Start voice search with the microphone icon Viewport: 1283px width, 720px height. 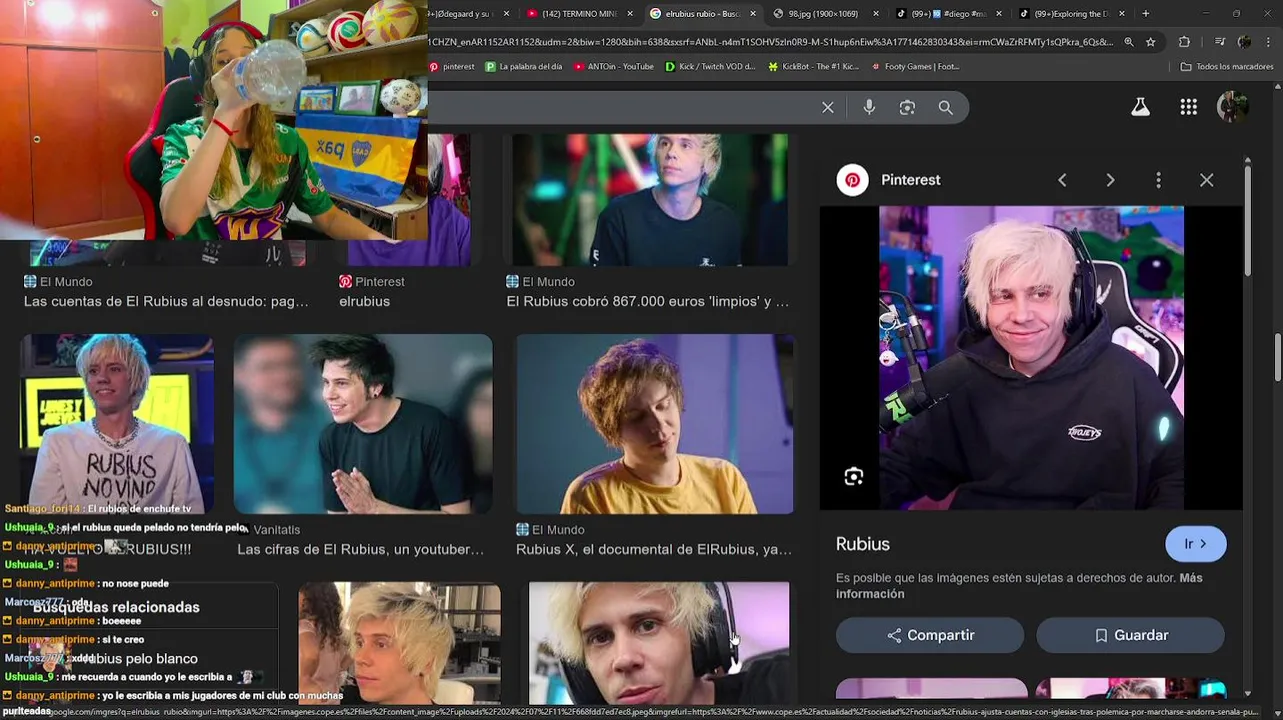click(x=869, y=108)
